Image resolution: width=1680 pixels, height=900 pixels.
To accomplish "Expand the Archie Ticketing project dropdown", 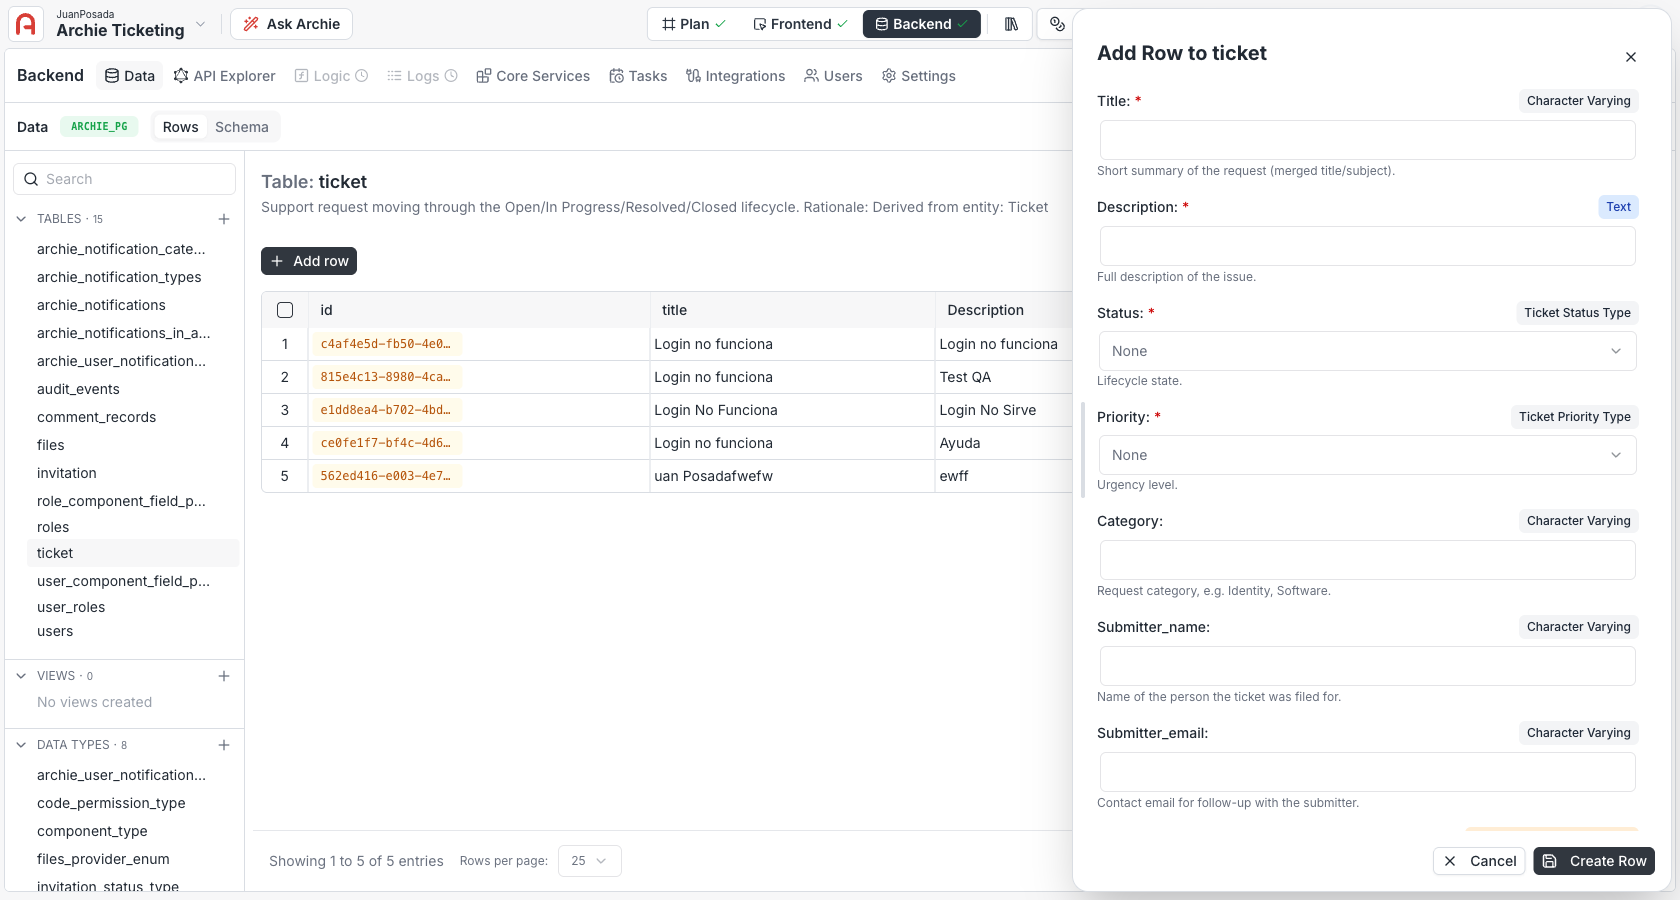I will click(200, 24).
